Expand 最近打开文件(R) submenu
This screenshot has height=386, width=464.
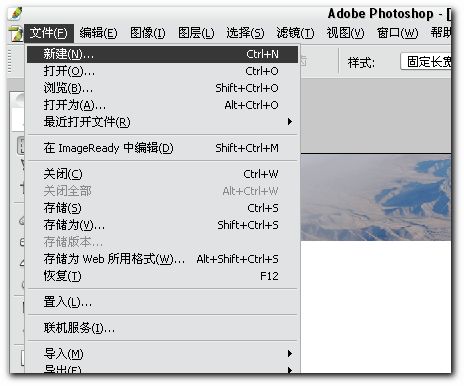[162, 122]
